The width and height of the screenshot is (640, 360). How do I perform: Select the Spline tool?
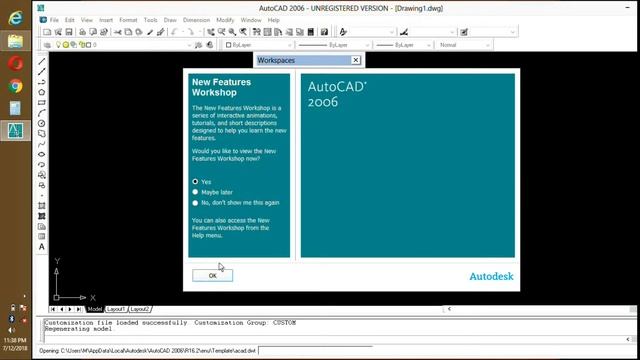42,144
